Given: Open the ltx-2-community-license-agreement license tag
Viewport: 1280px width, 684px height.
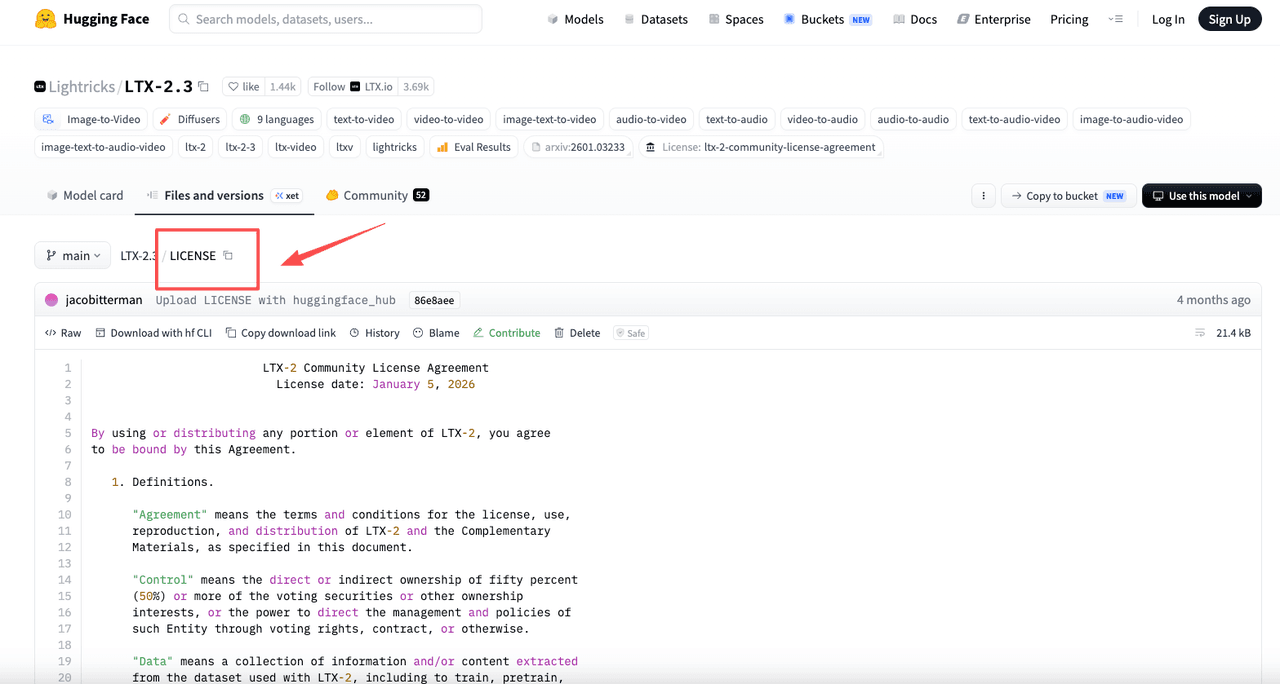Looking at the screenshot, I should point(761,147).
